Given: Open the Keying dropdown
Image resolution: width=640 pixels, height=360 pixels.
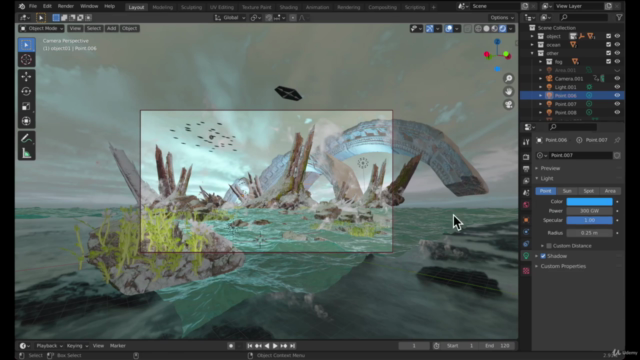Looking at the screenshot, I should click(77, 346).
